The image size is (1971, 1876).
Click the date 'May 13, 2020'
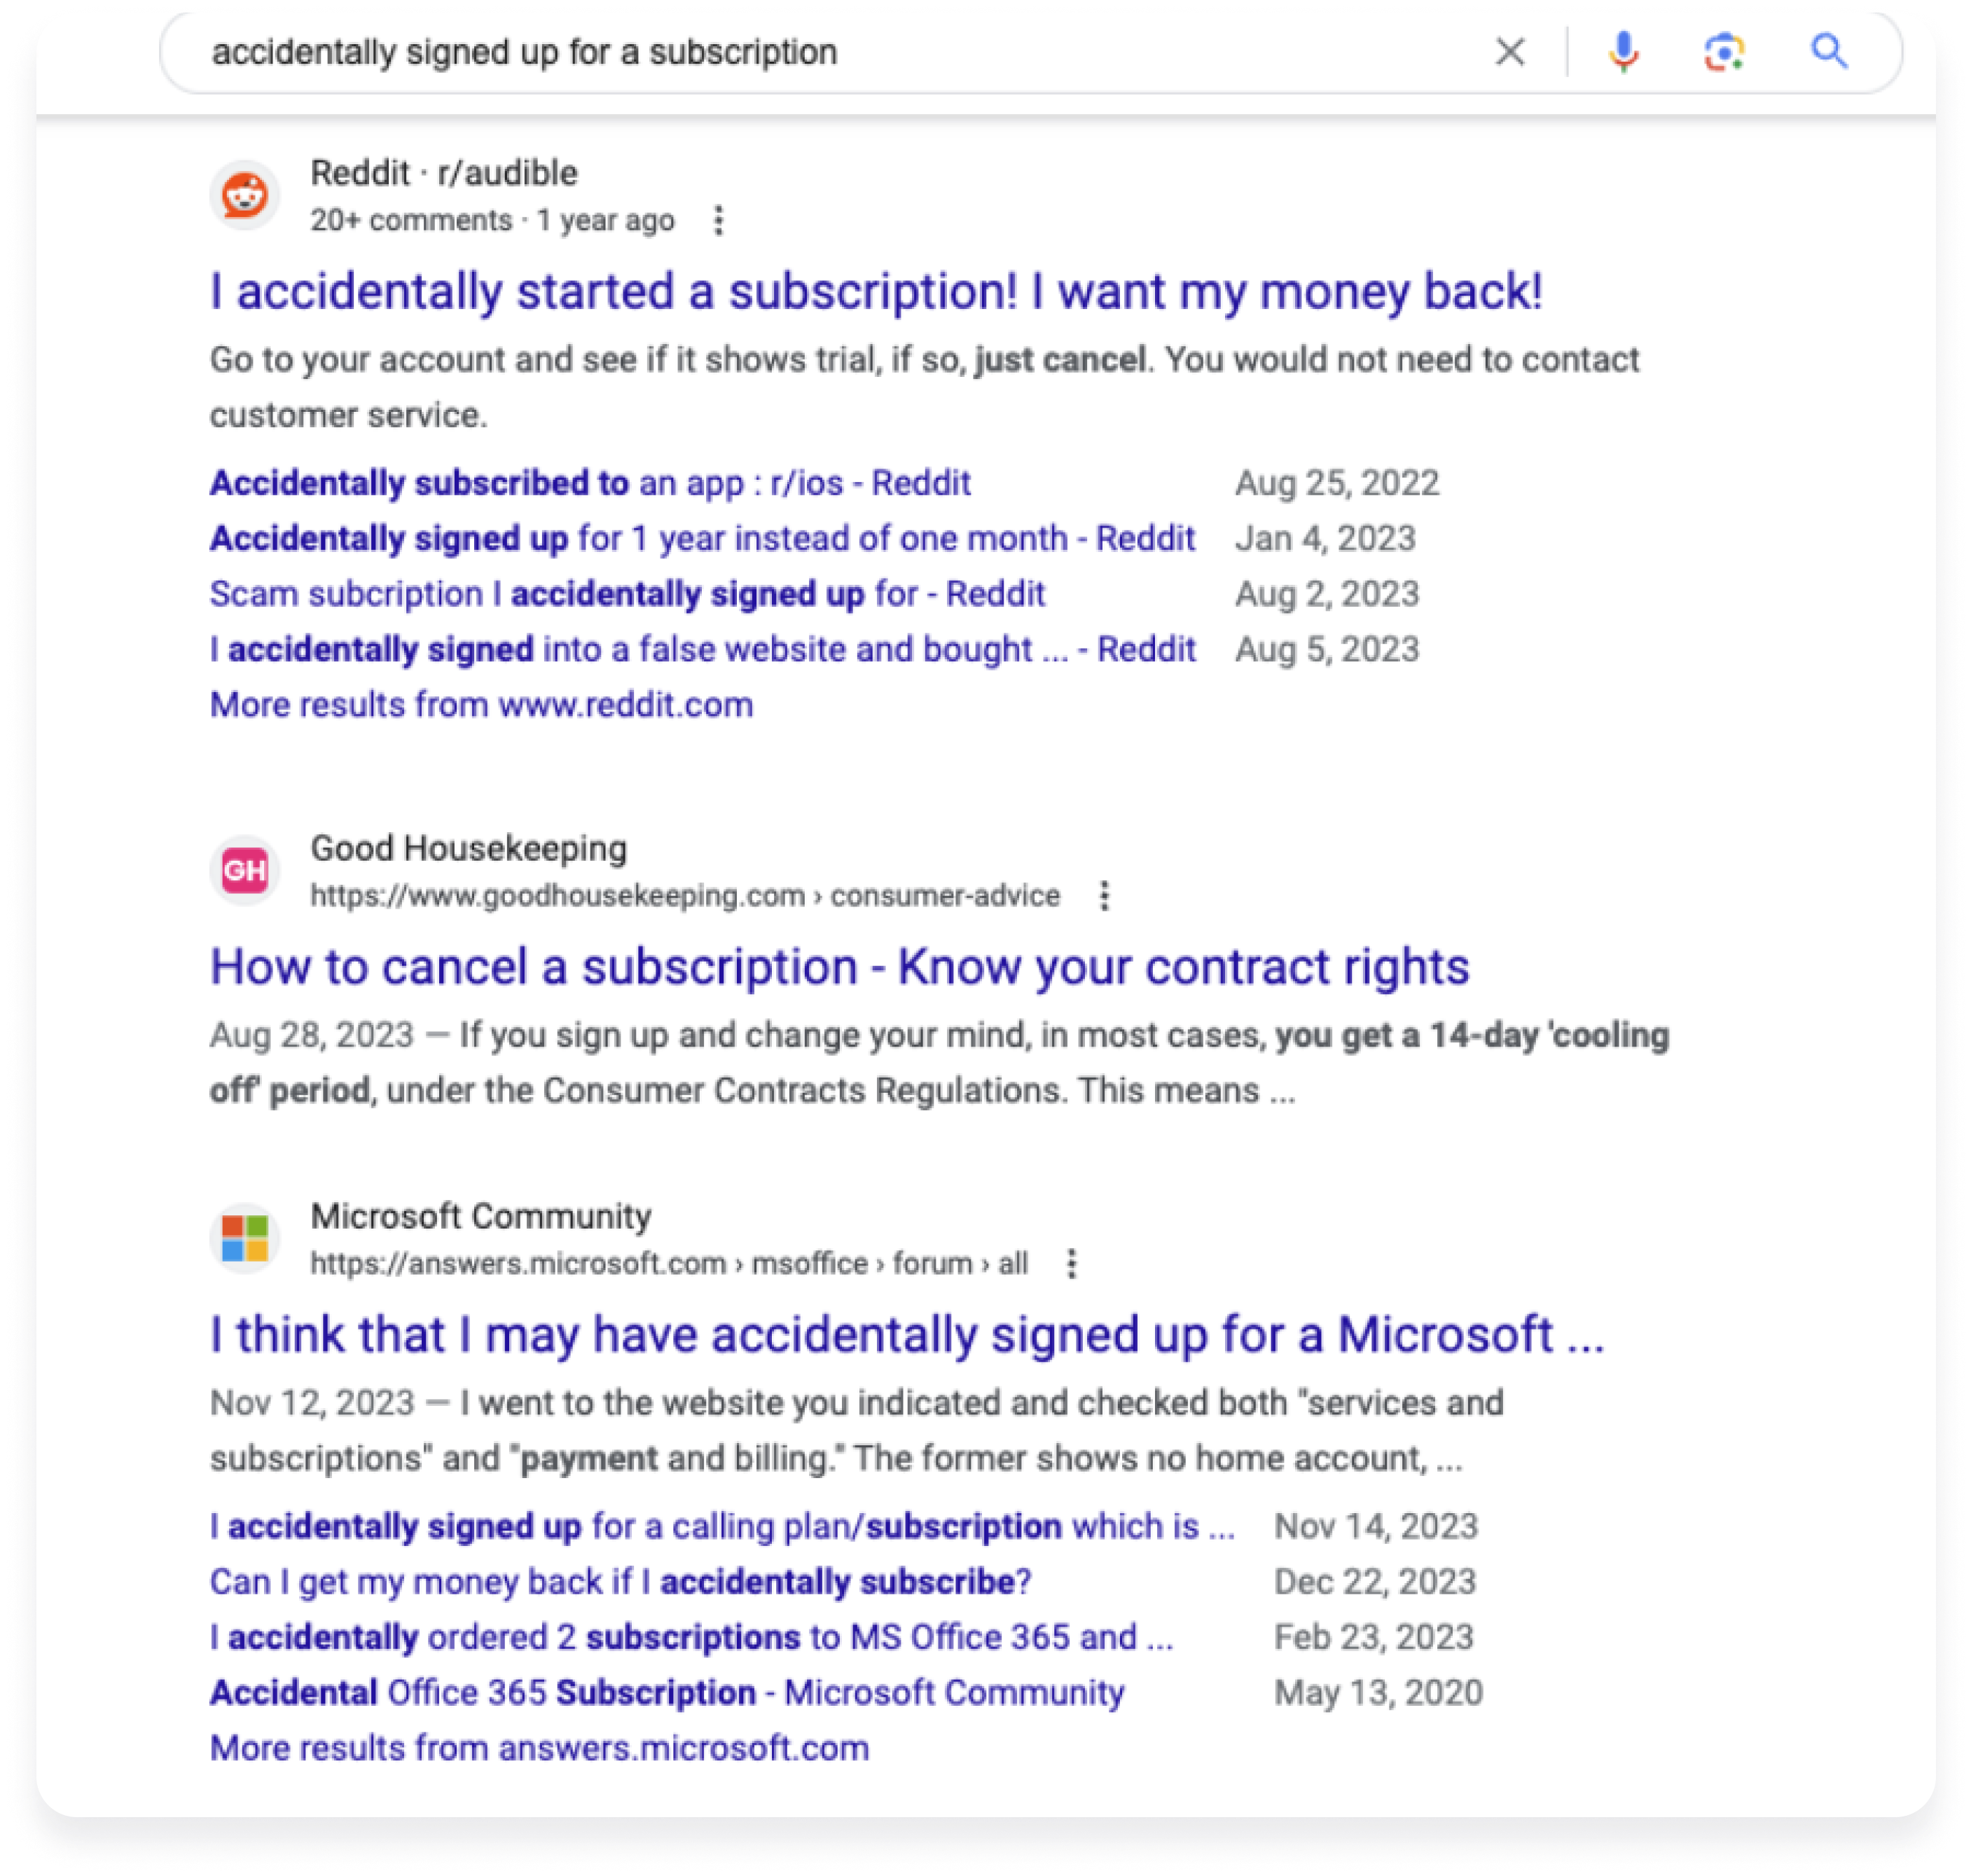1377,1692
